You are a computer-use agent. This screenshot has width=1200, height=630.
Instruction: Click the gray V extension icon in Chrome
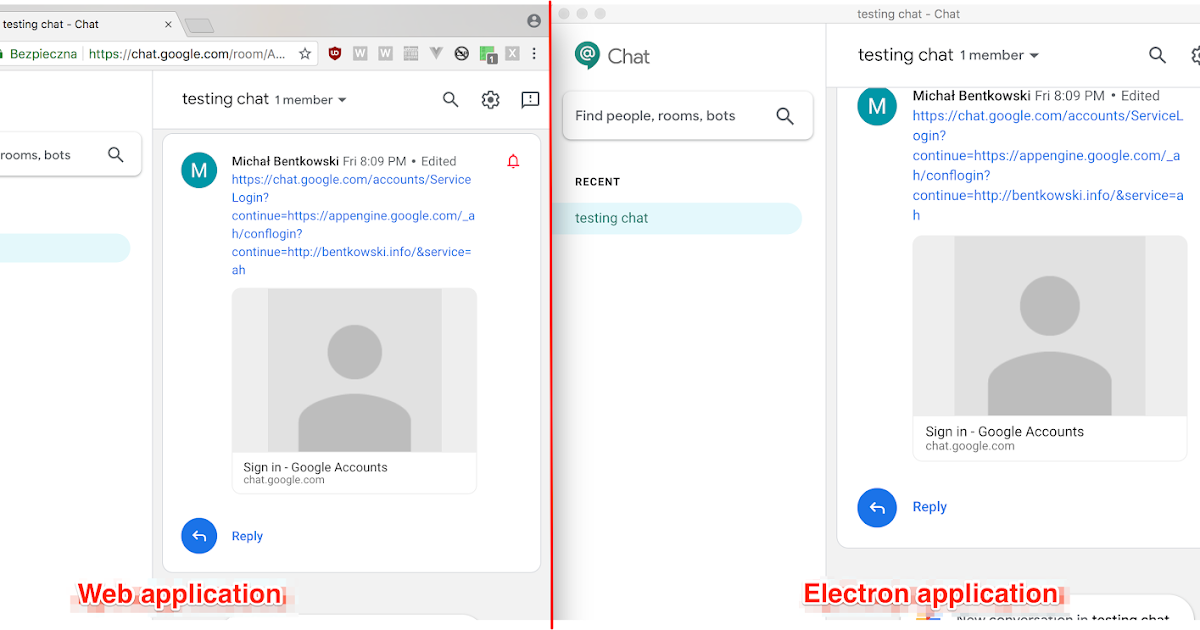436,54
